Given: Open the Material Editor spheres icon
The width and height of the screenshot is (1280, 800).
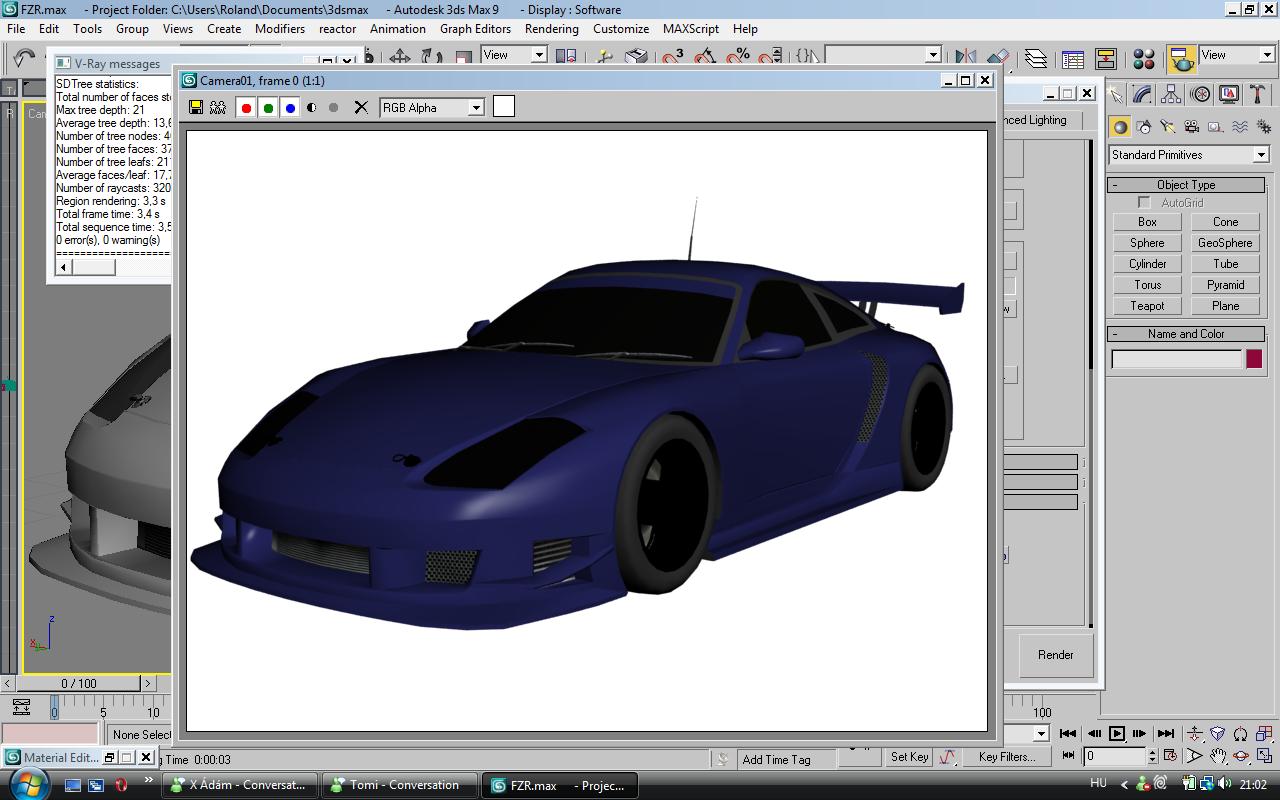Looking at the screenshot, I should [x=1144, y=59].
